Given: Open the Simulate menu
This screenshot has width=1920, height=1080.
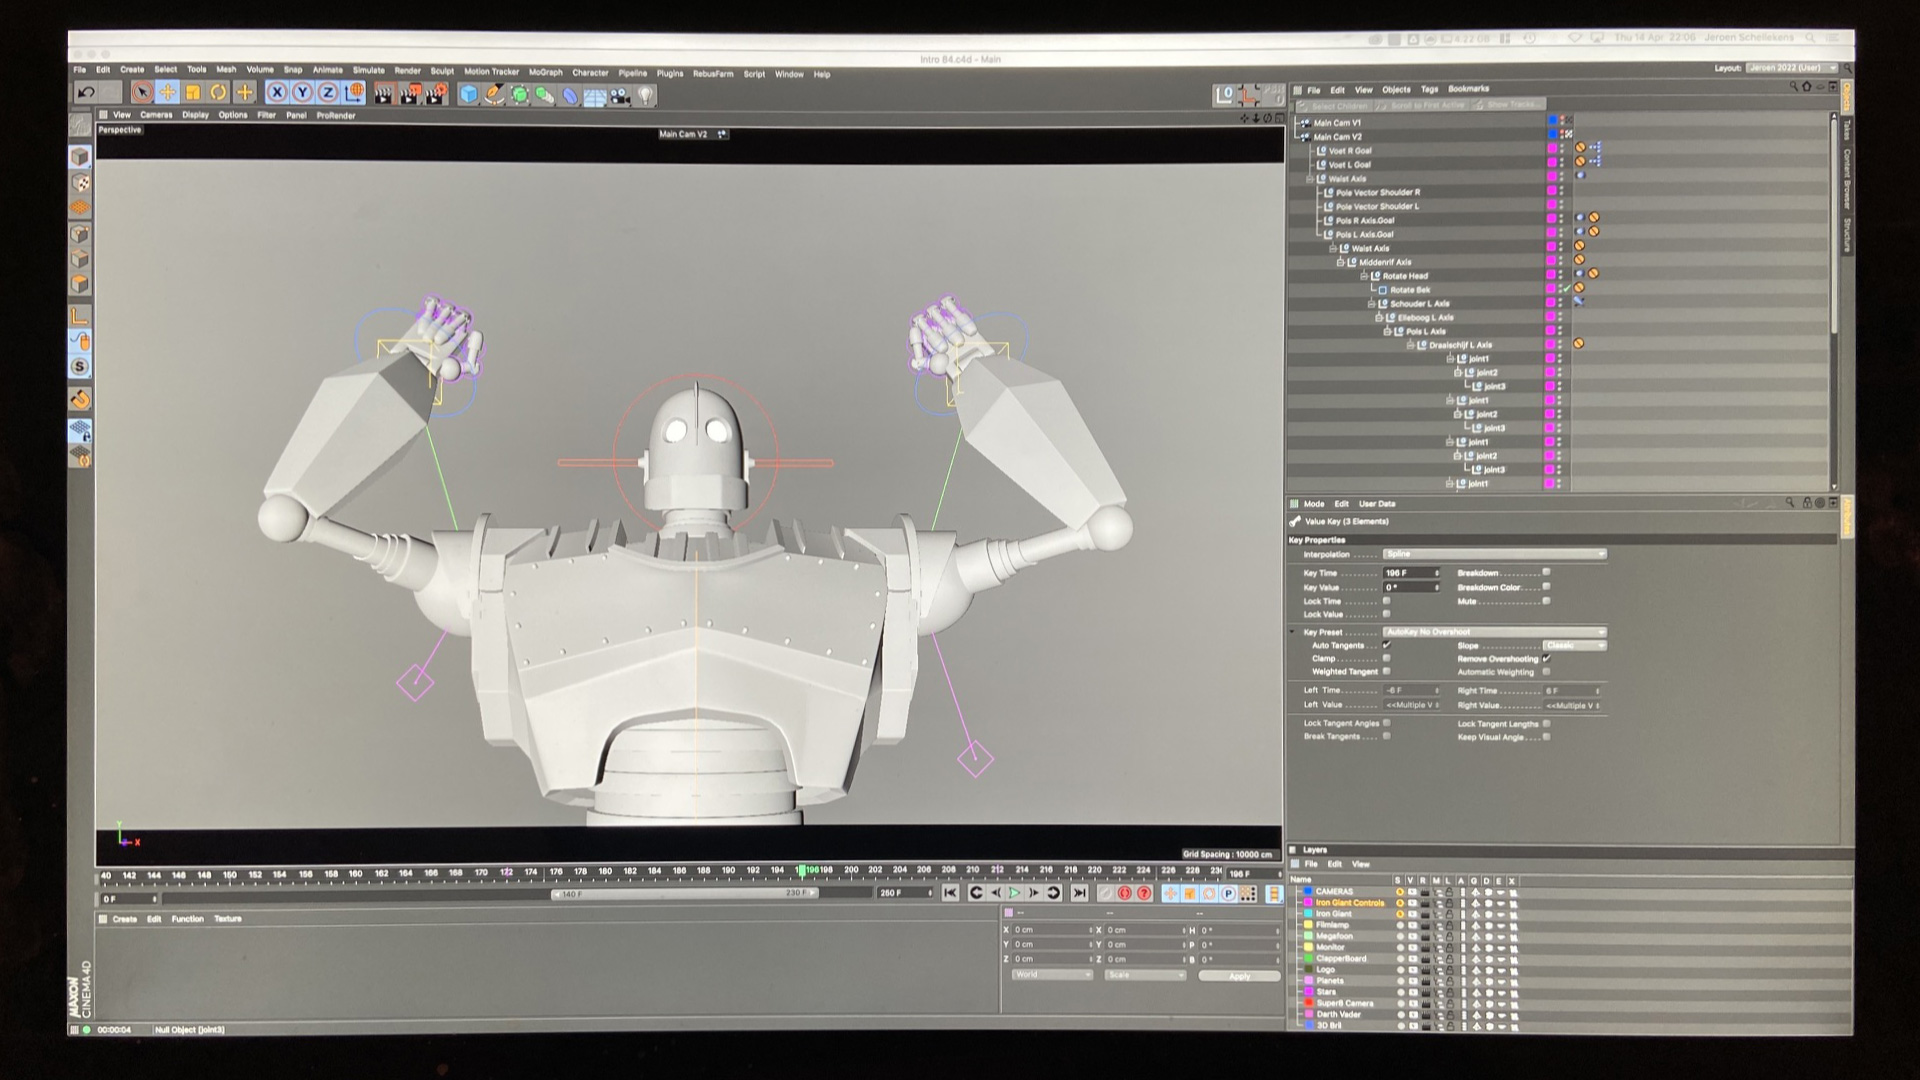Looking at the screenshot, I should [368, 71].
